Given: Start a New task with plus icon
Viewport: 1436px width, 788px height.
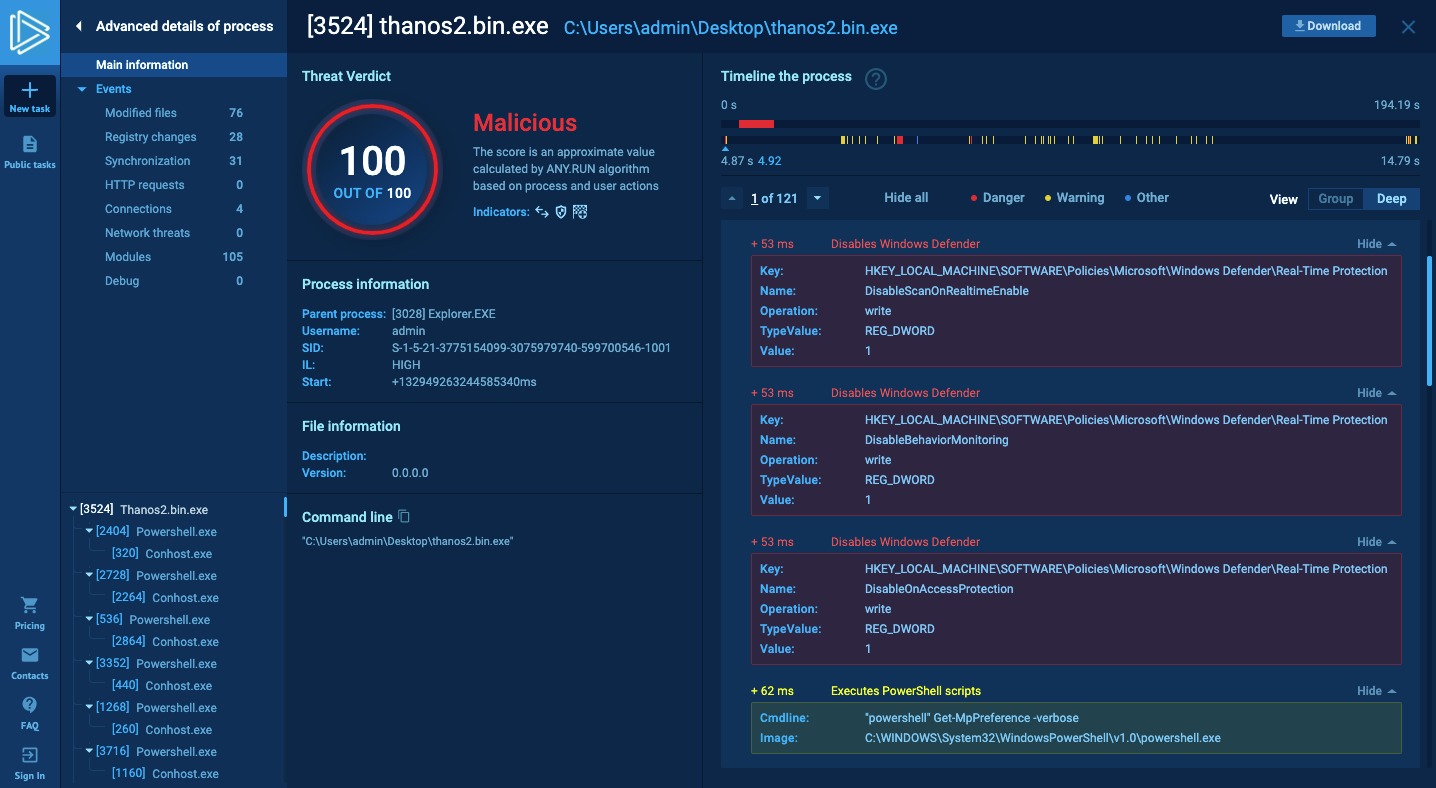Looking at the screenshot, I should (30, 97).
